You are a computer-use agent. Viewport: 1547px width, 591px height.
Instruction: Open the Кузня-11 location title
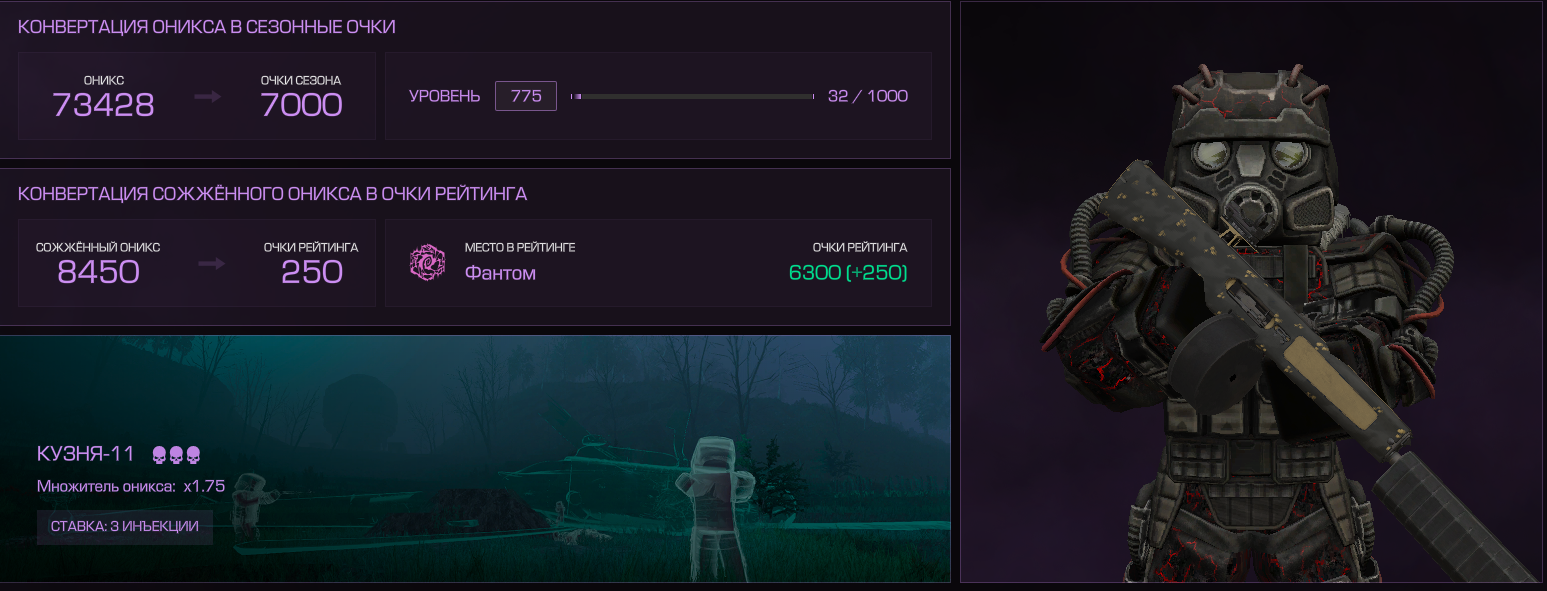click(x=85, y=454)
